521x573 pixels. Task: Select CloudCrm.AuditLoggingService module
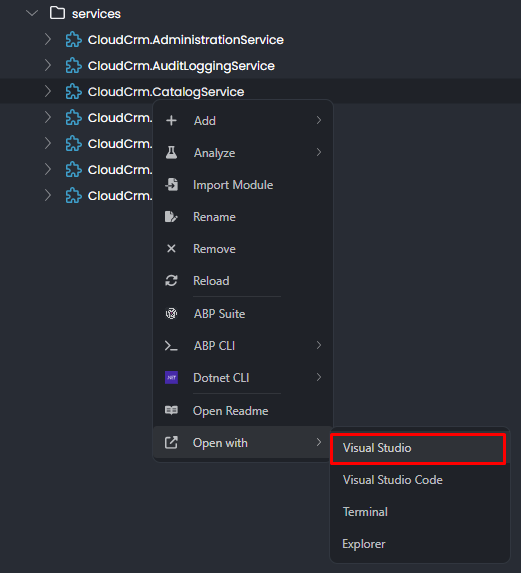[x=181, y=66]
